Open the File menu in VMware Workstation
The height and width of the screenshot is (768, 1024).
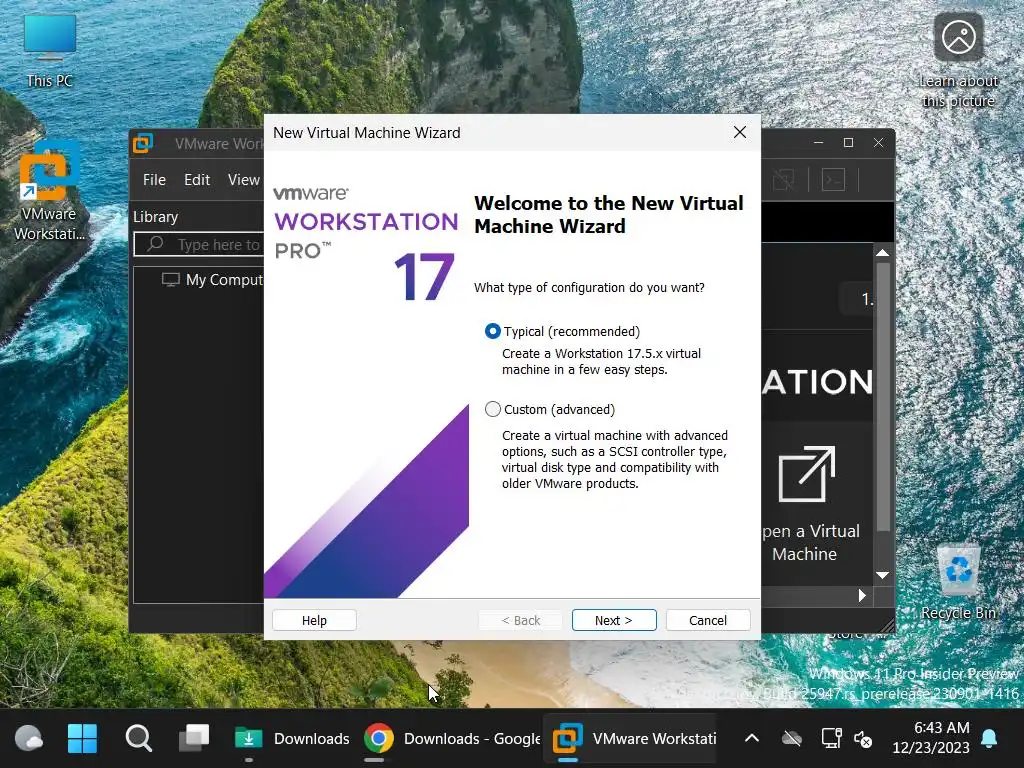pos(154,180)
